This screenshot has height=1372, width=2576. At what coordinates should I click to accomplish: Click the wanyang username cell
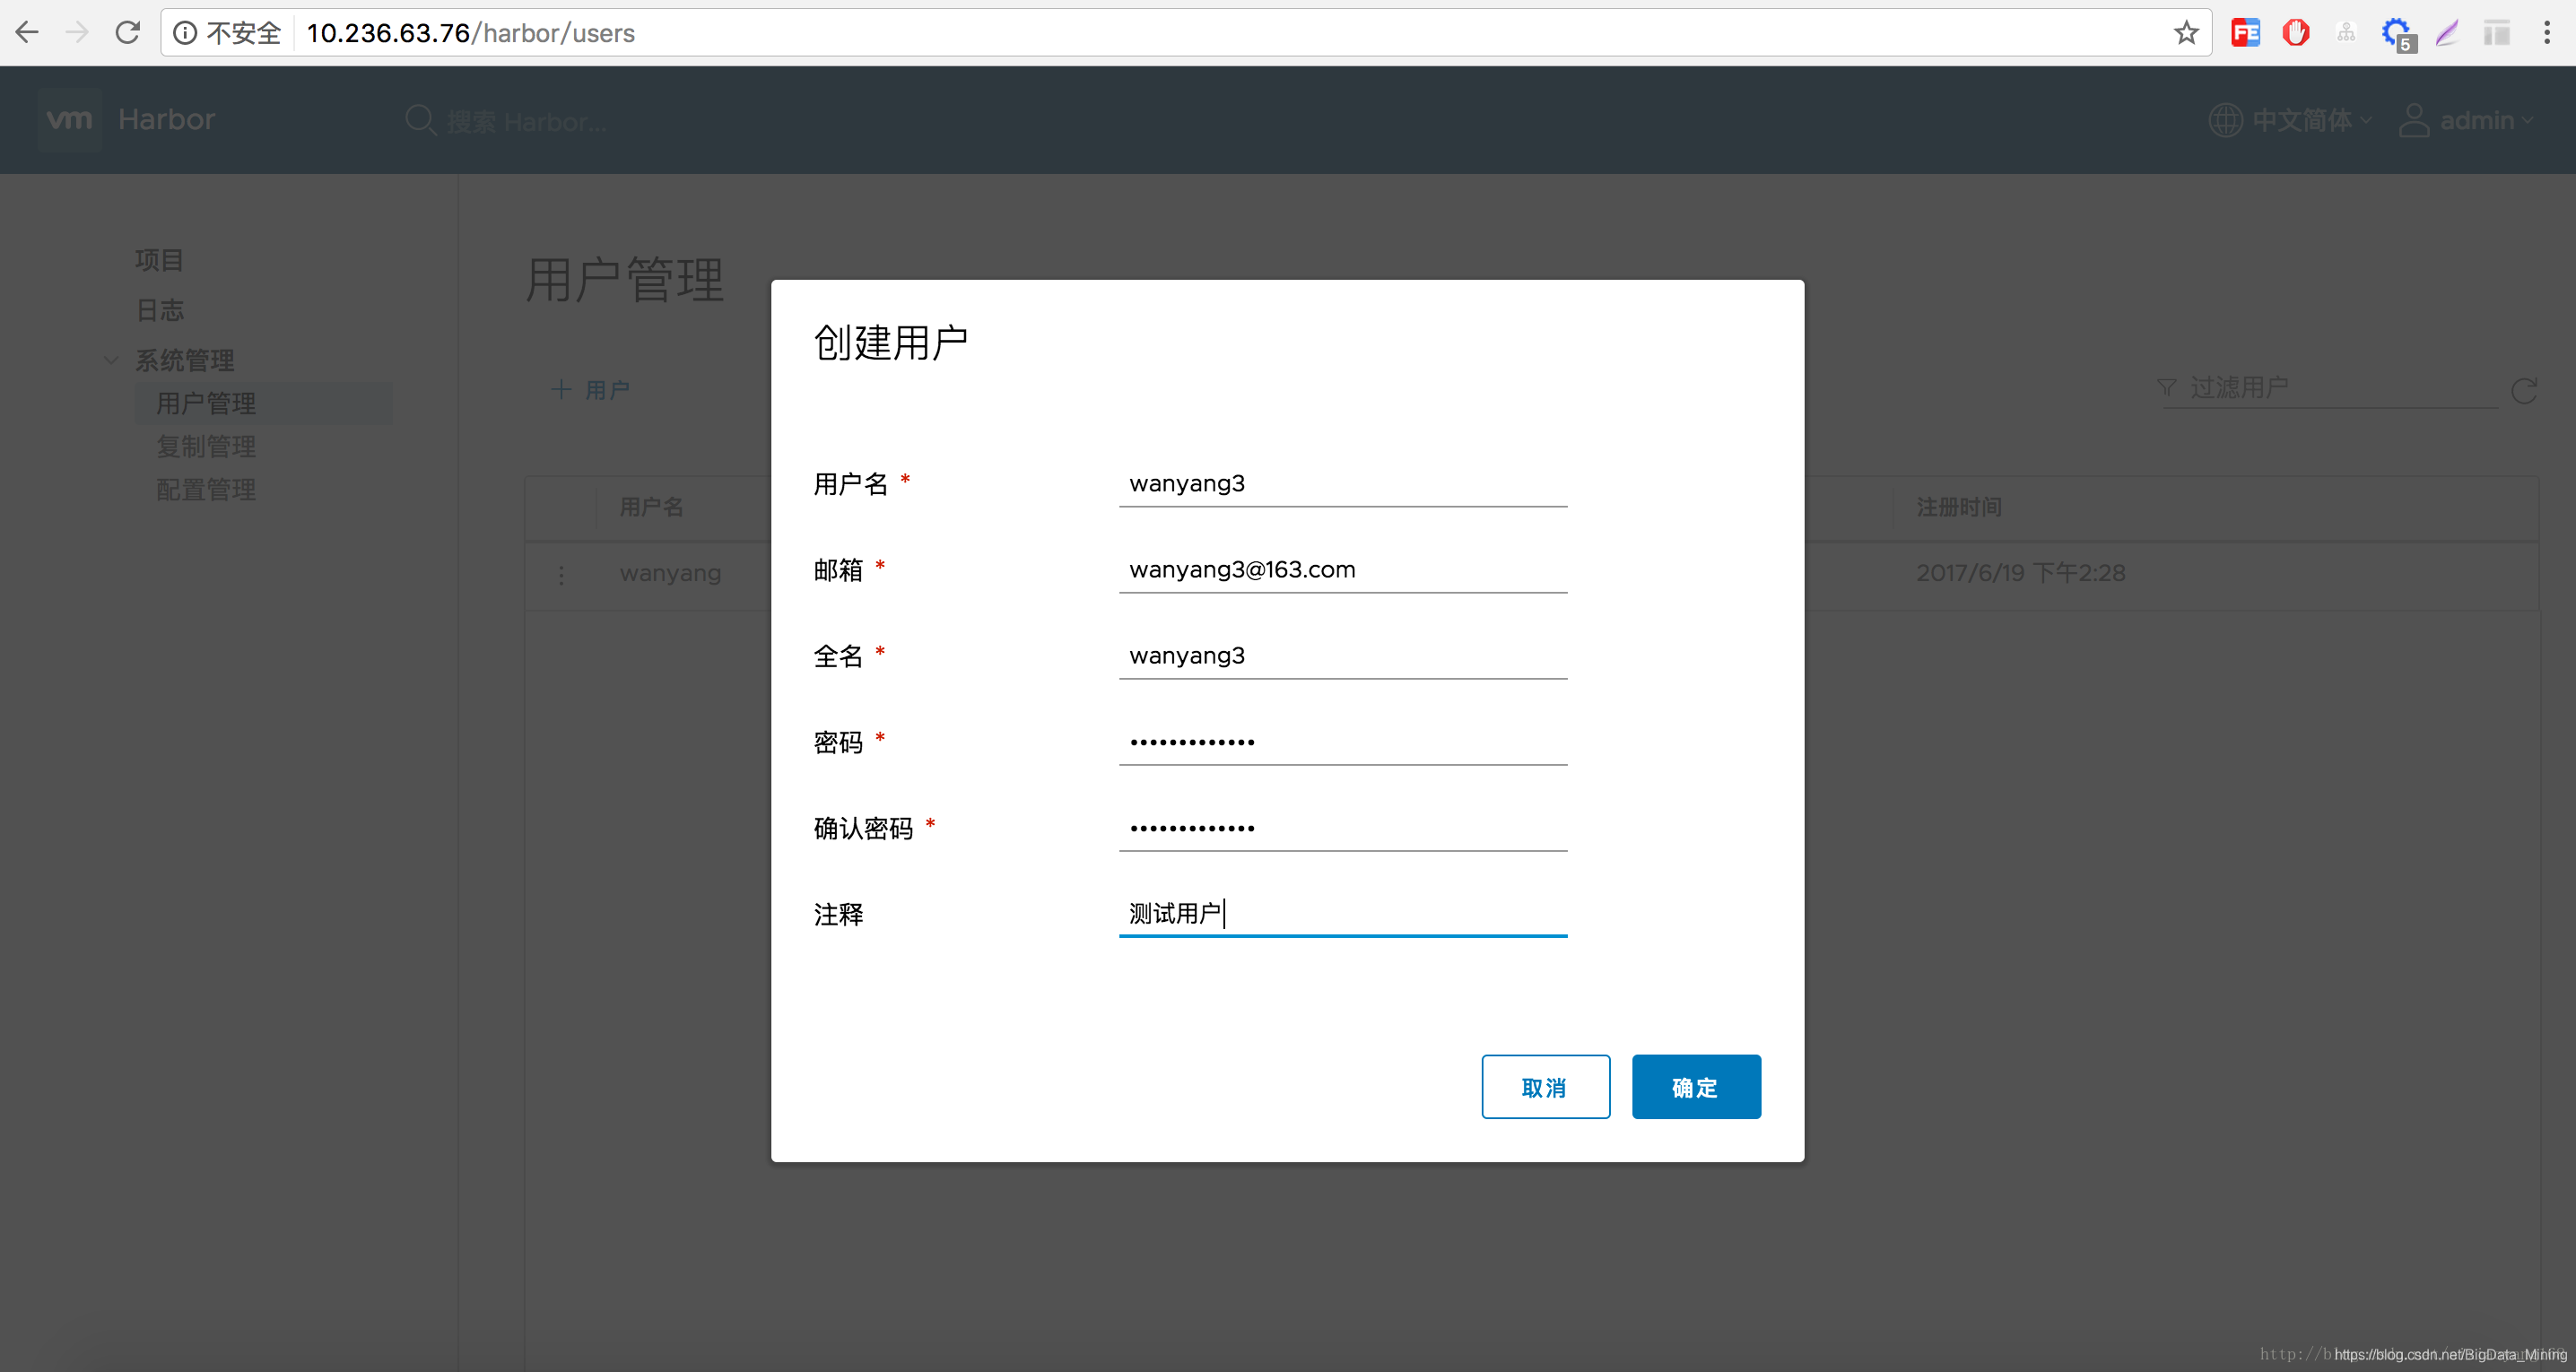(x=670, y=574)
